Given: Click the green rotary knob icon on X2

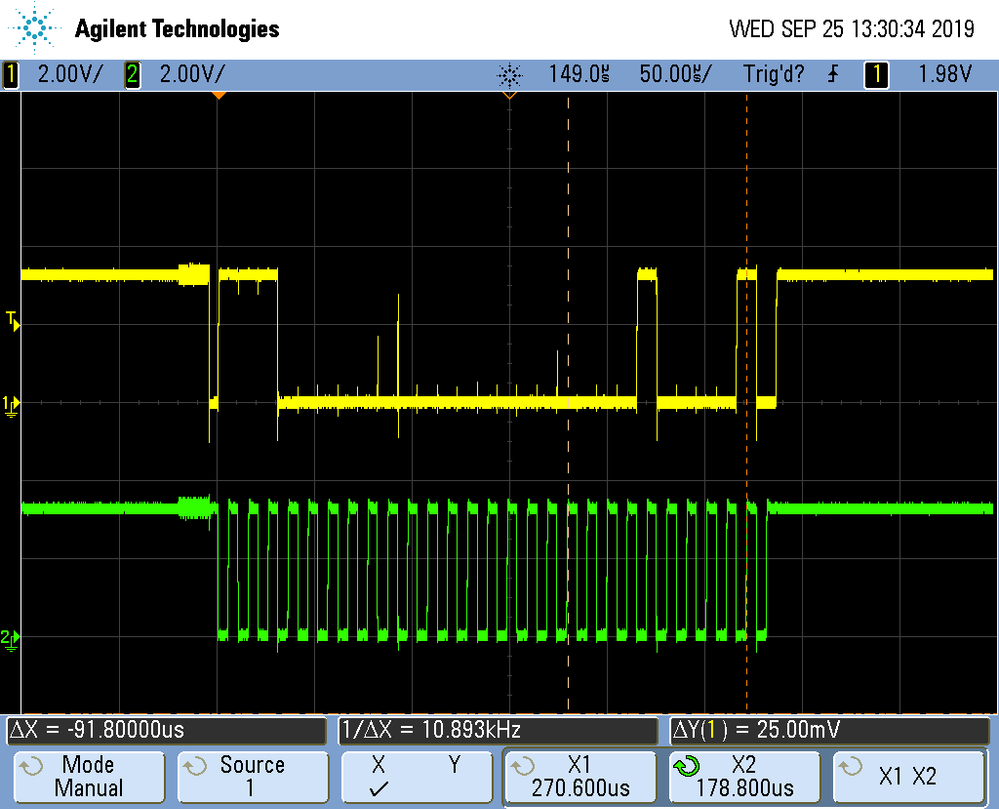Looking at the screenshot, I should tap(686, 766).
